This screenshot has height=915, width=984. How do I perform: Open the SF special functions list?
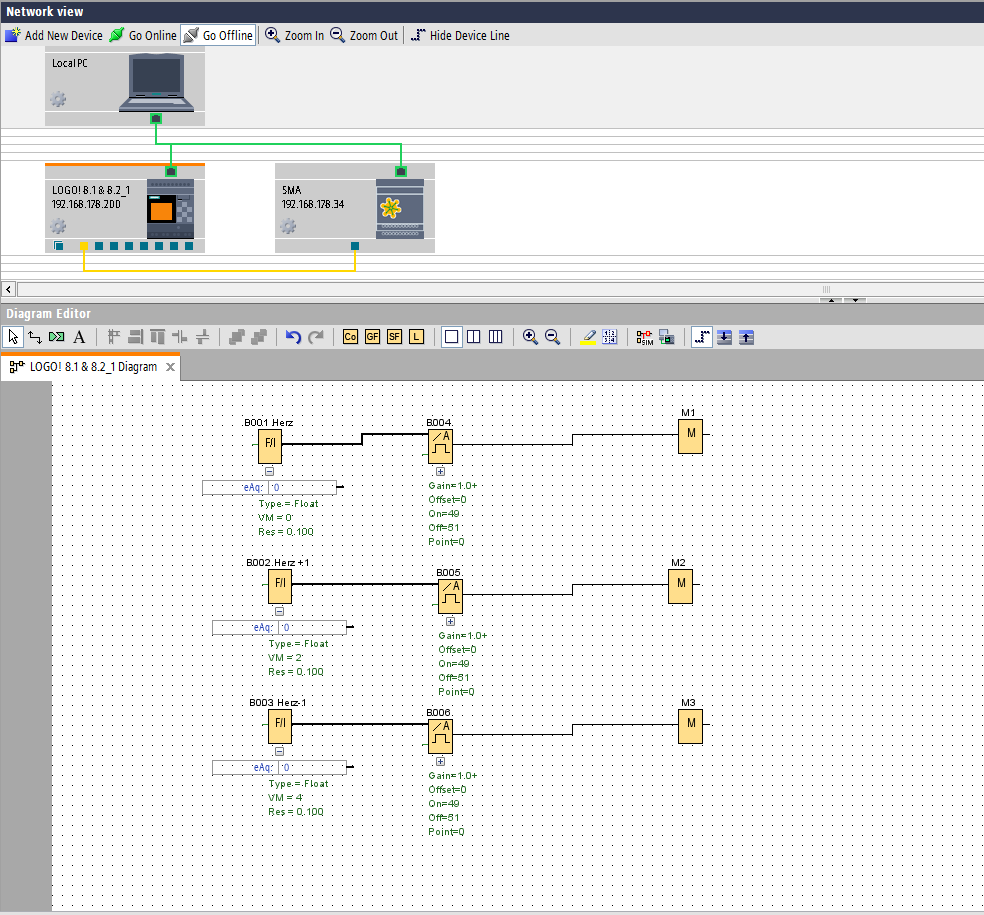pyautogui.click(x=394, y=337)
